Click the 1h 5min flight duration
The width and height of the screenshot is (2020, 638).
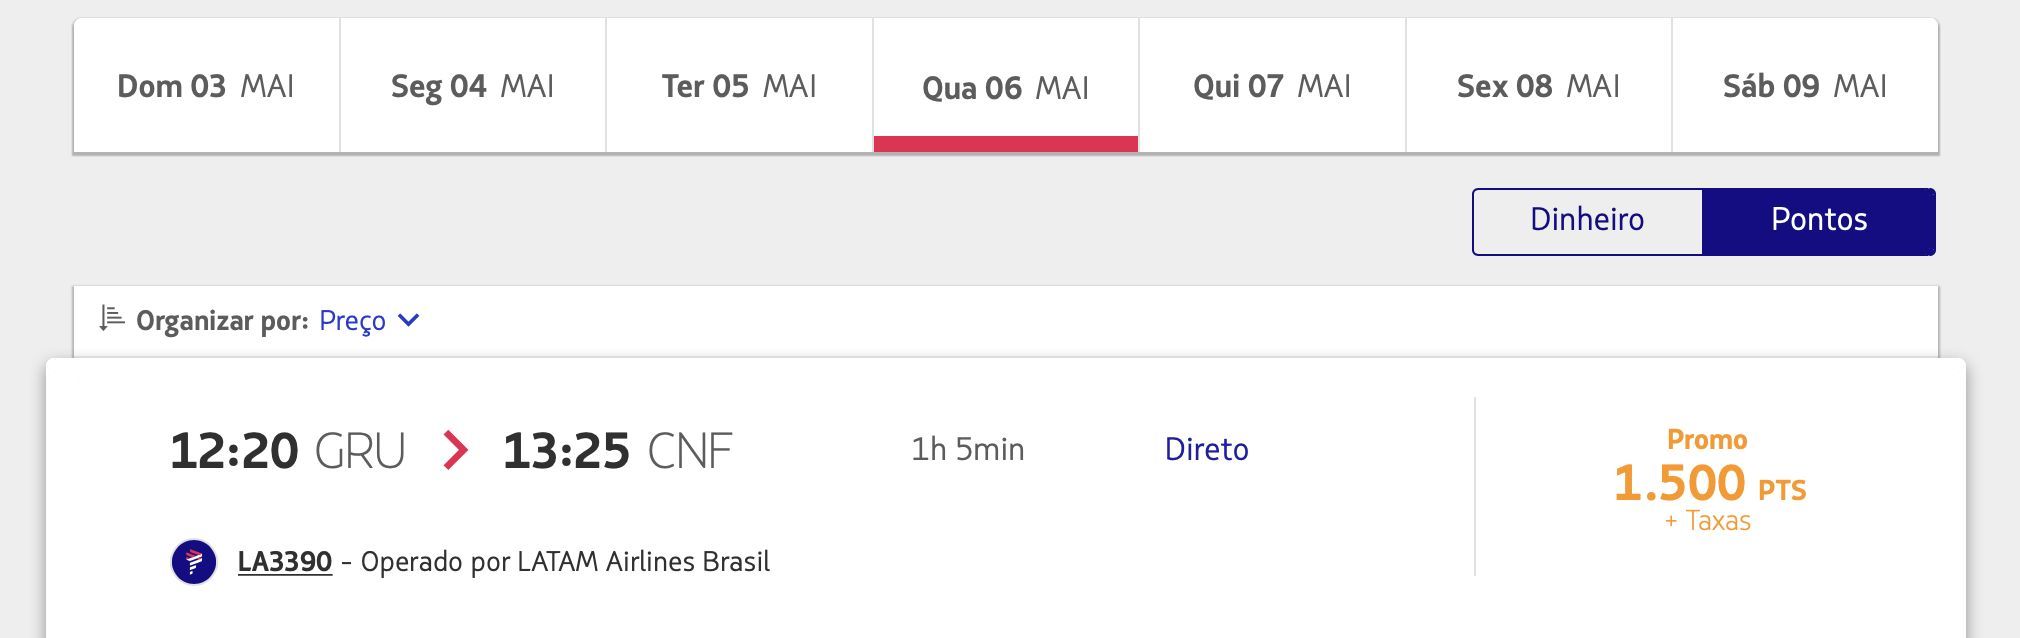click(x=968, y=450)
